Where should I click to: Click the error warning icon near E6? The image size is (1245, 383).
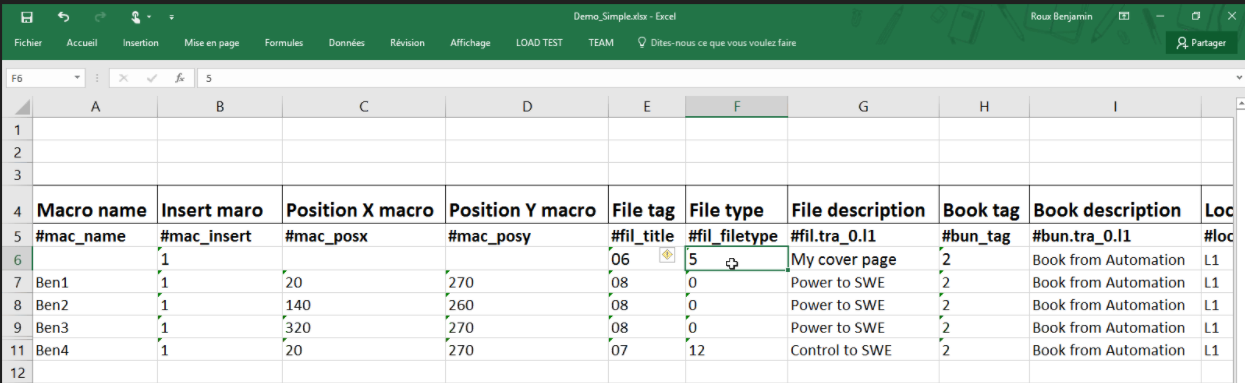(x=667, y=256)
